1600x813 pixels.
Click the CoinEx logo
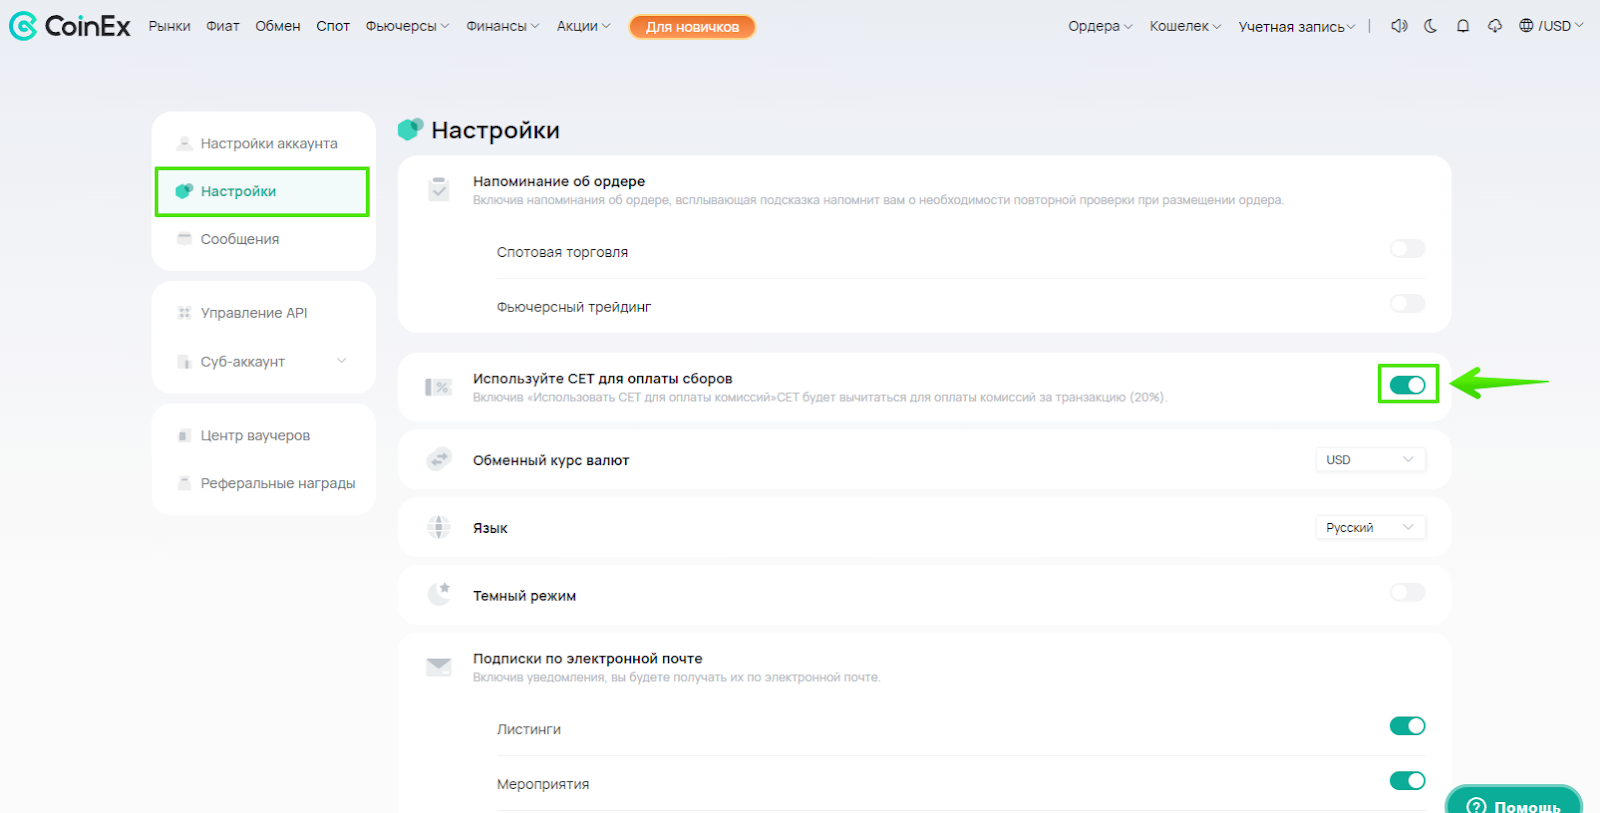[x=70, y=26]
